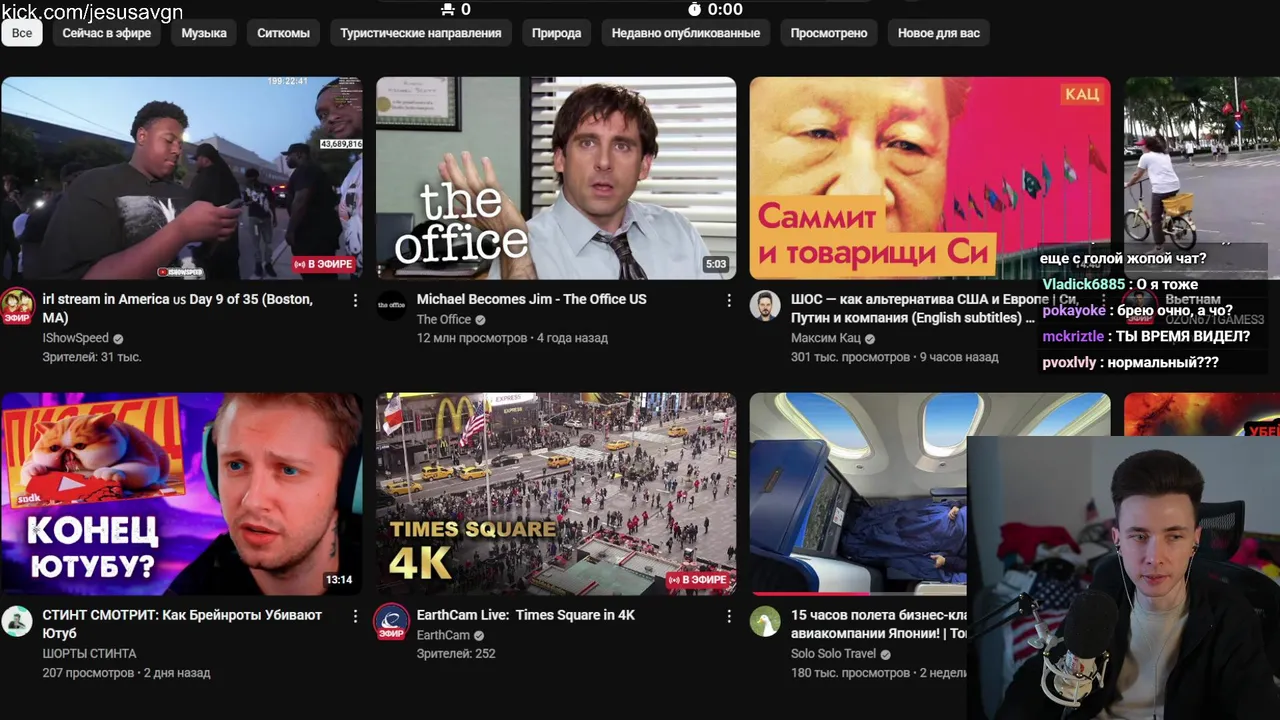
Task: Click the live badge on Times Square thumbnail
Action: (699, 580)
